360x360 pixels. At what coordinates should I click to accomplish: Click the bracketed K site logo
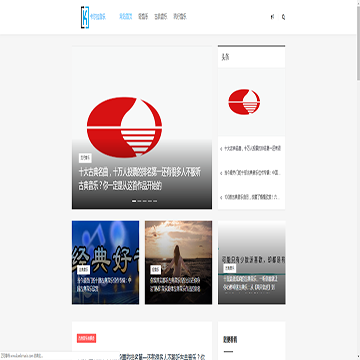click(85, 17)
